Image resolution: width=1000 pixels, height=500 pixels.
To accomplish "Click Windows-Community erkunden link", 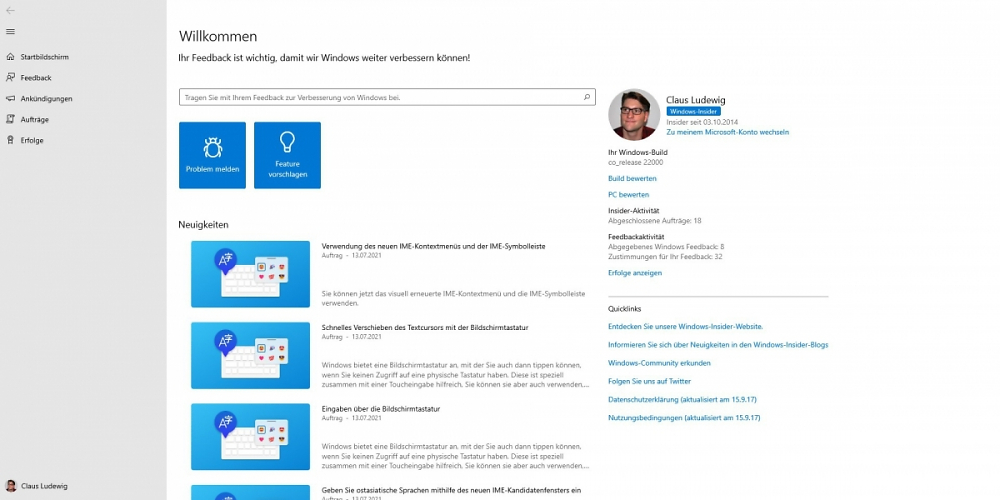I will click(659, 363).
